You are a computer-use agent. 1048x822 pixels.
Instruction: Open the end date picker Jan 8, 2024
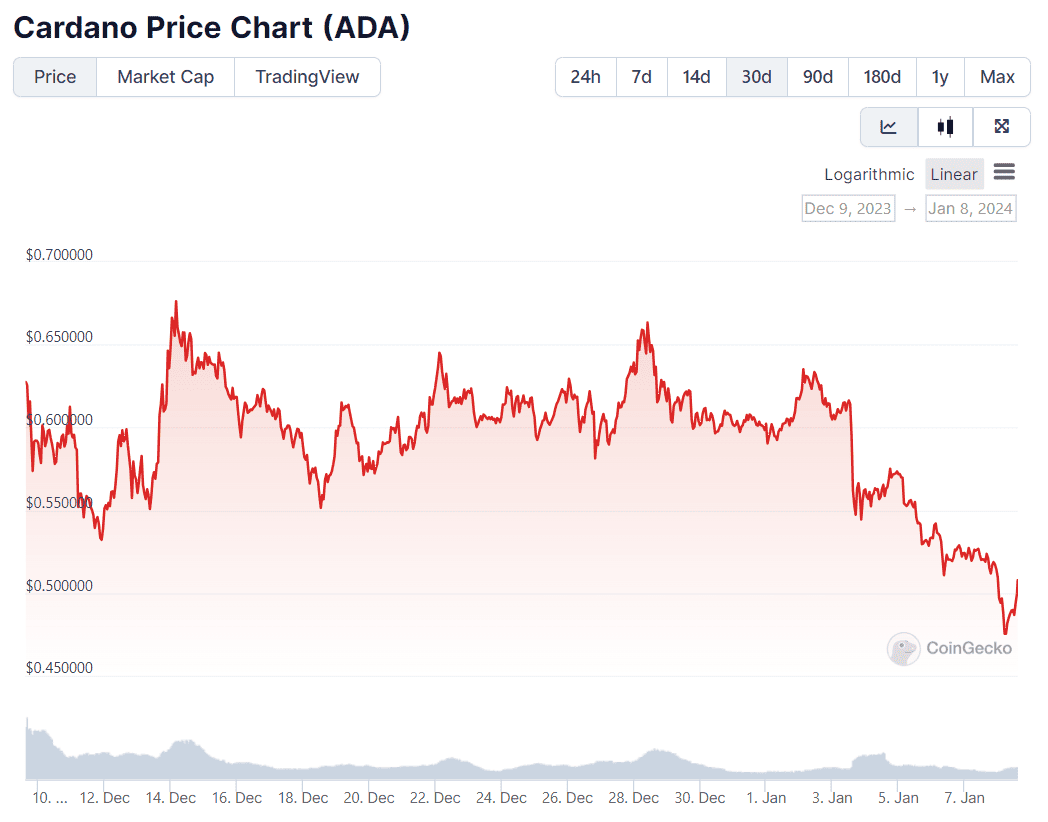coord(970,208)
